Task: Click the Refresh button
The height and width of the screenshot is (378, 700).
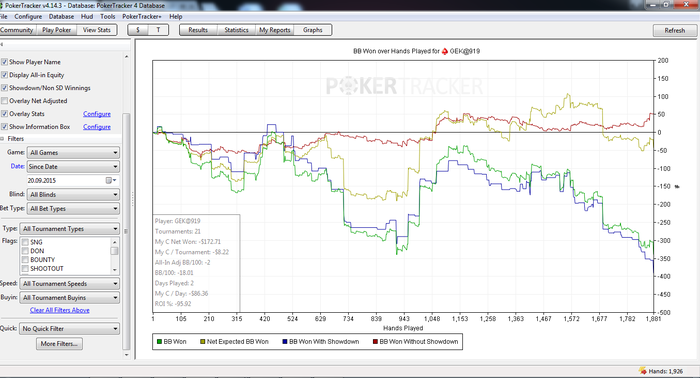Action: click(675, 30)
